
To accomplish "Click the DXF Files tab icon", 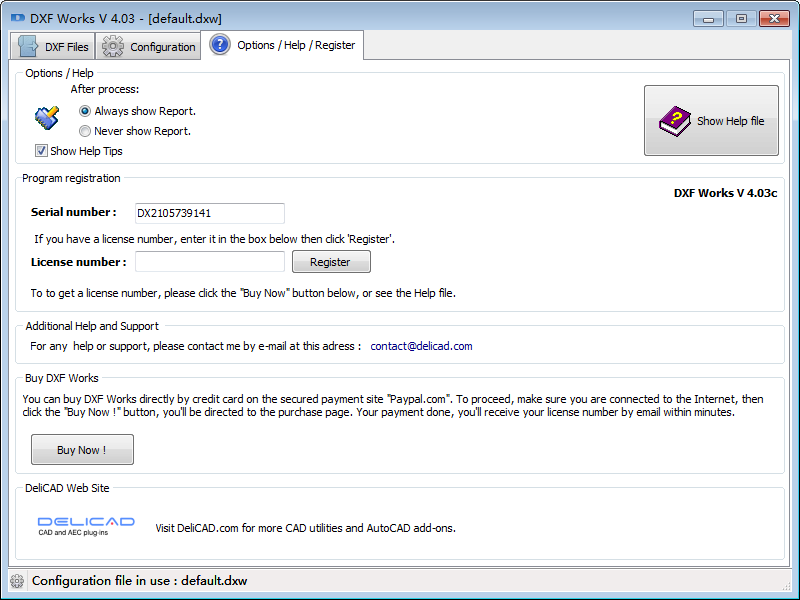I will click(29, 46).
